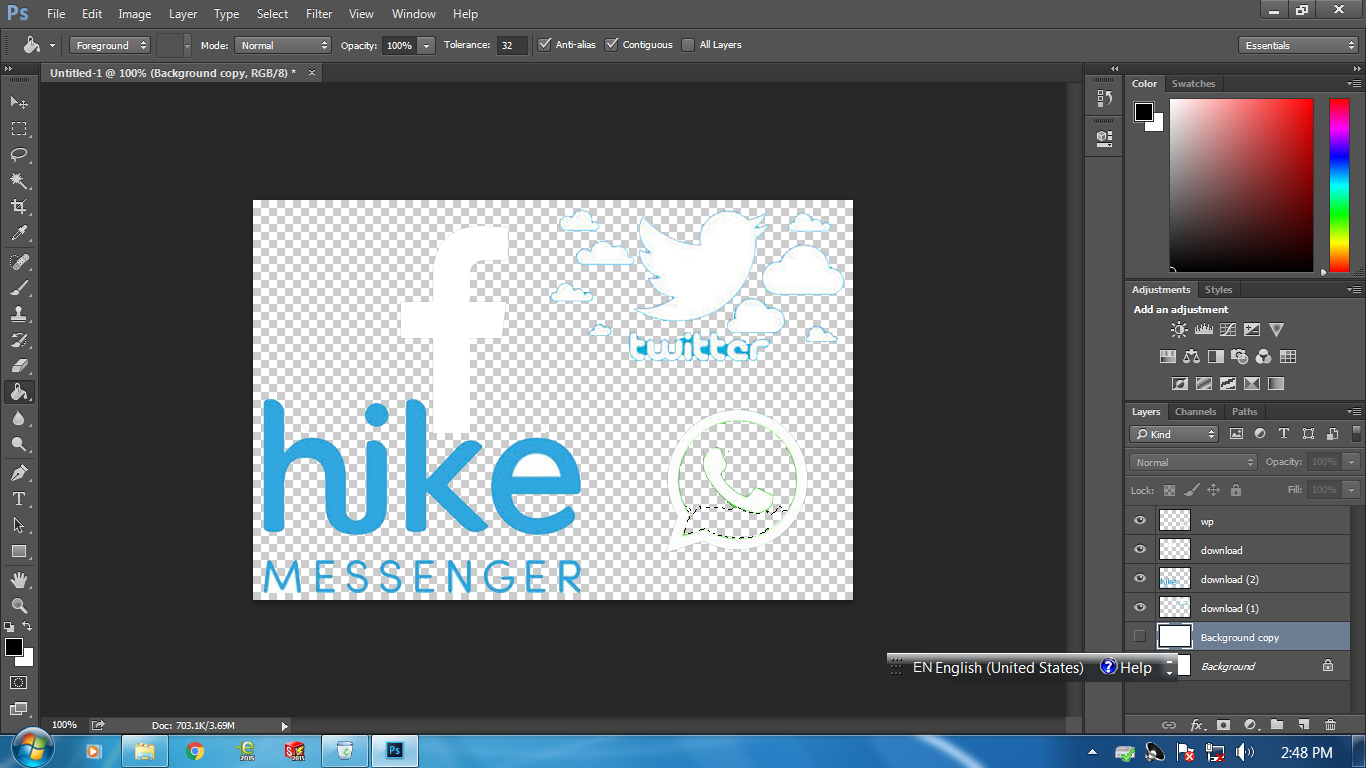Select the Healing Brush tool
1366x768 pixels.
click(x=19, y=262)
